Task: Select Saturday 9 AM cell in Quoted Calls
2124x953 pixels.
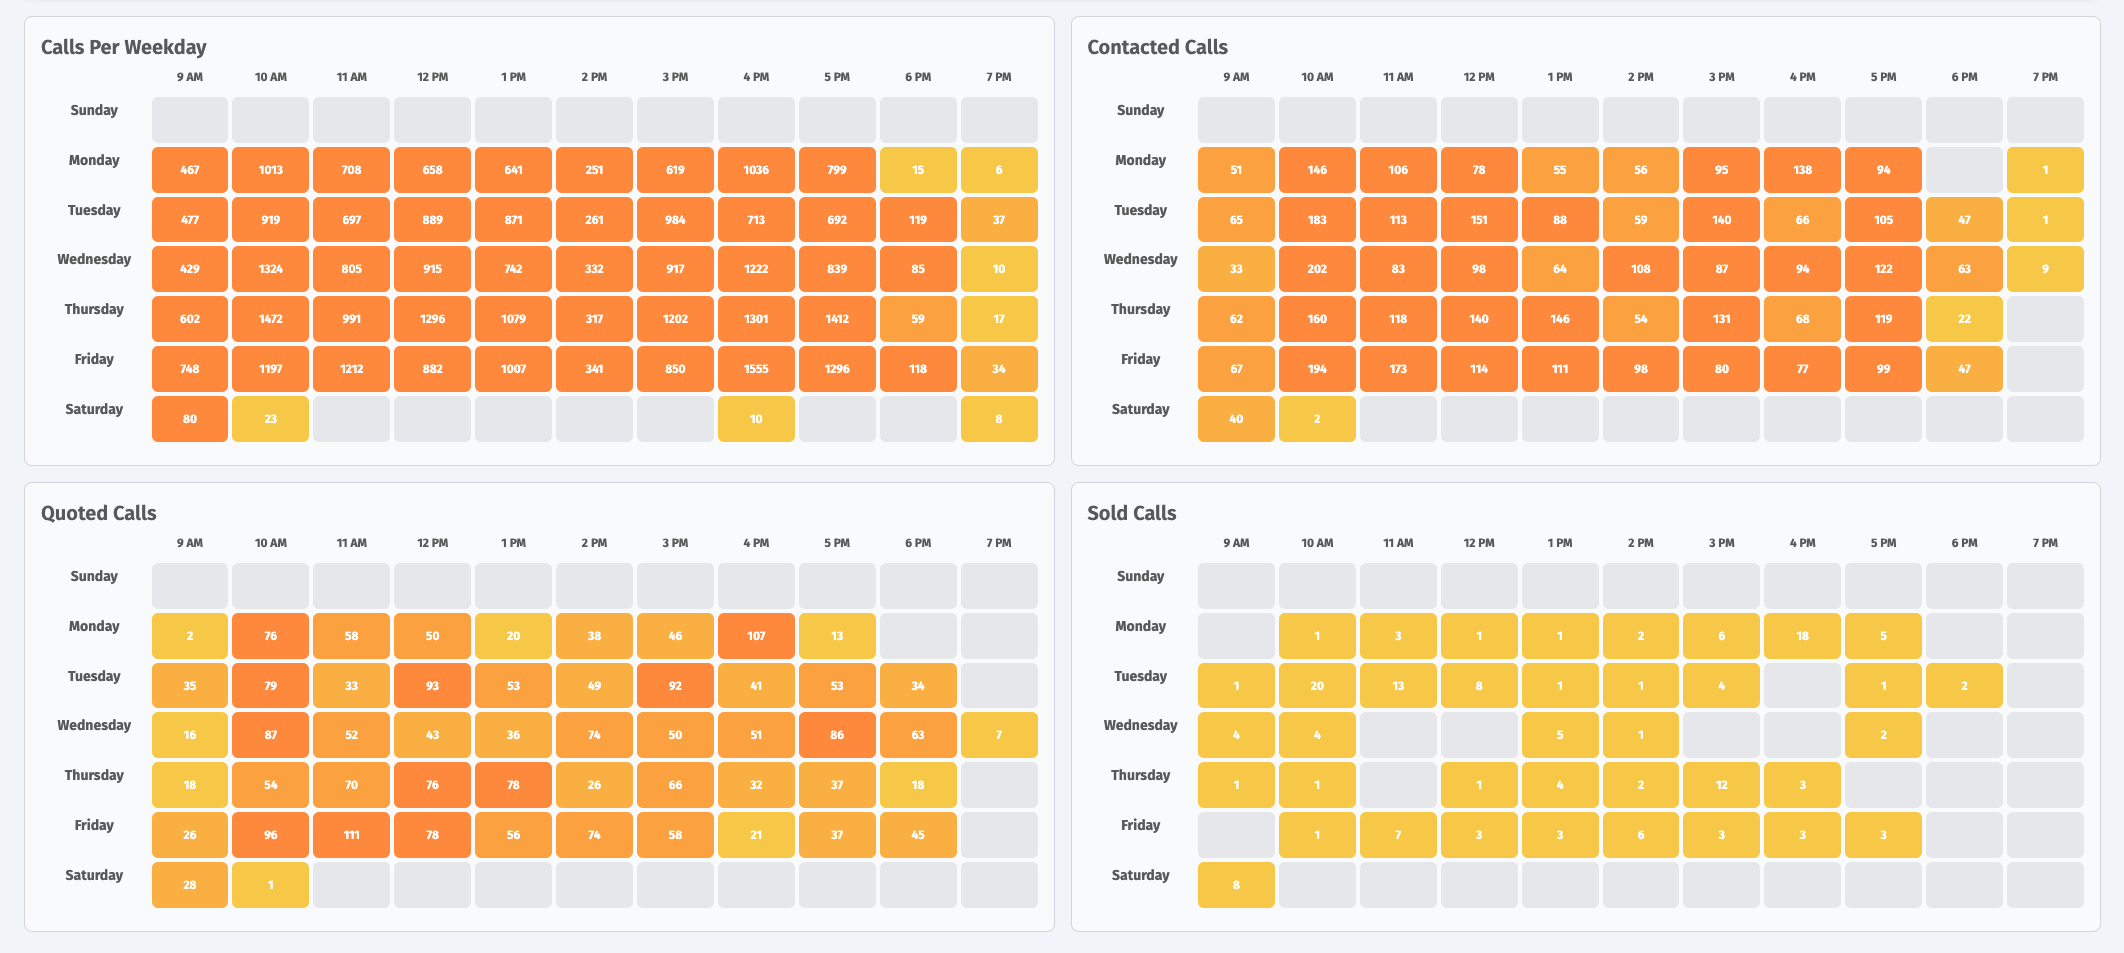Action: [x=190, y=885]
